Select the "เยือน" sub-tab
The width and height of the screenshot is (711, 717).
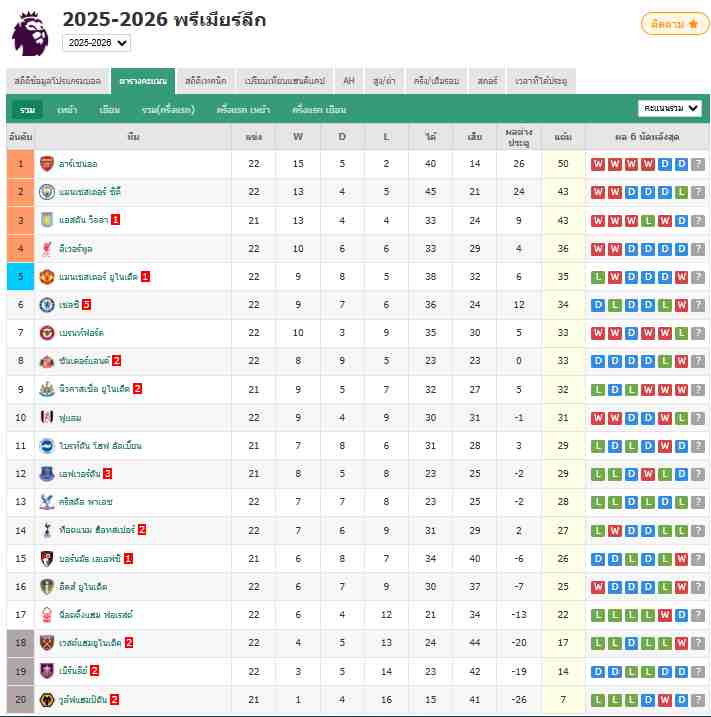(x=110, y=109)
